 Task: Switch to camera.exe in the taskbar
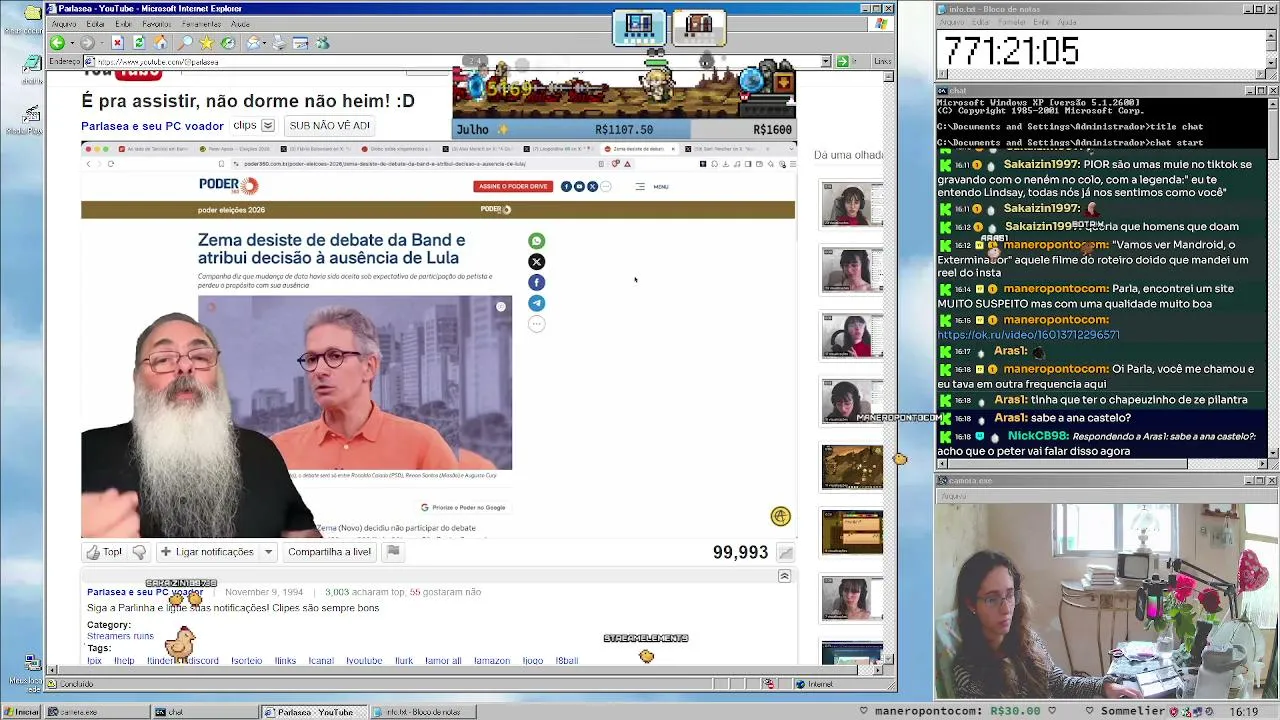pos(96,712)
